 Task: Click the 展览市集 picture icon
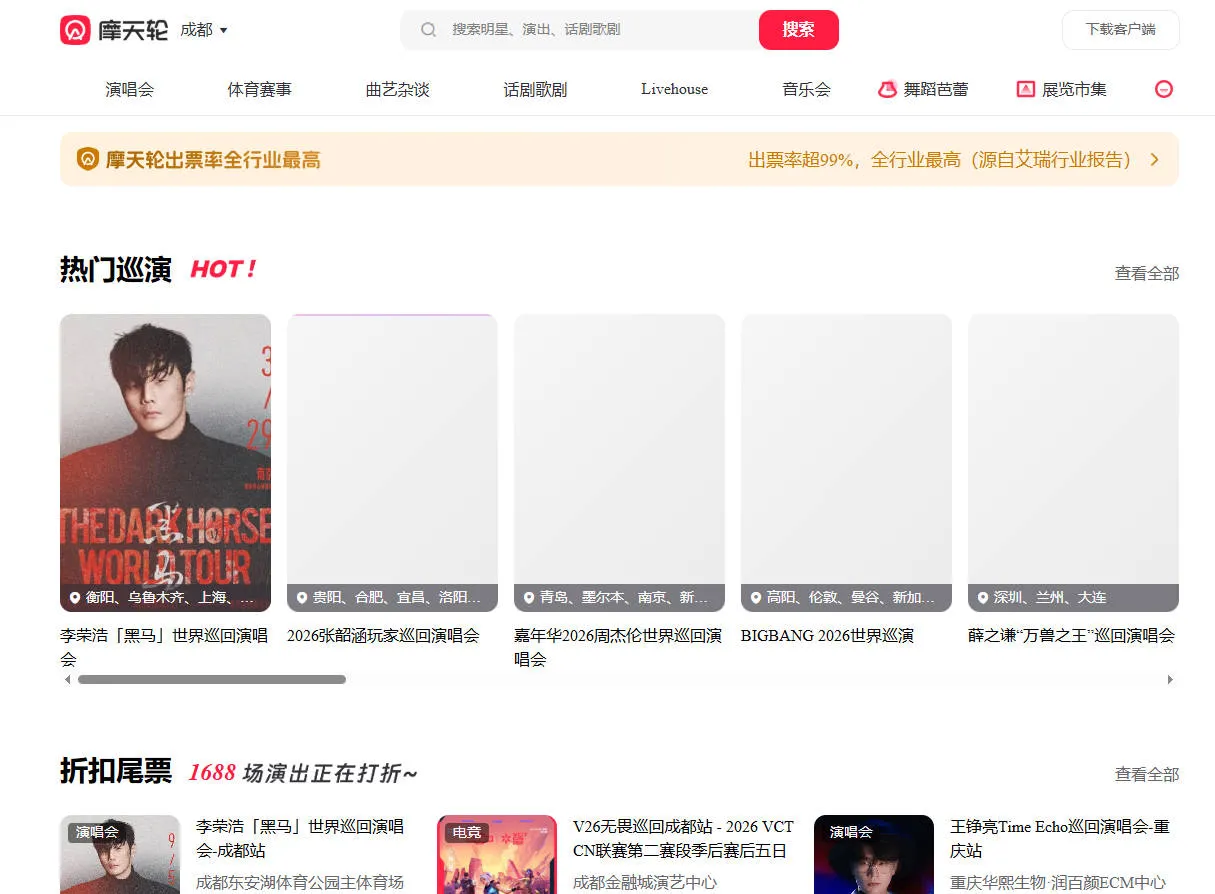pos(1025,89)
